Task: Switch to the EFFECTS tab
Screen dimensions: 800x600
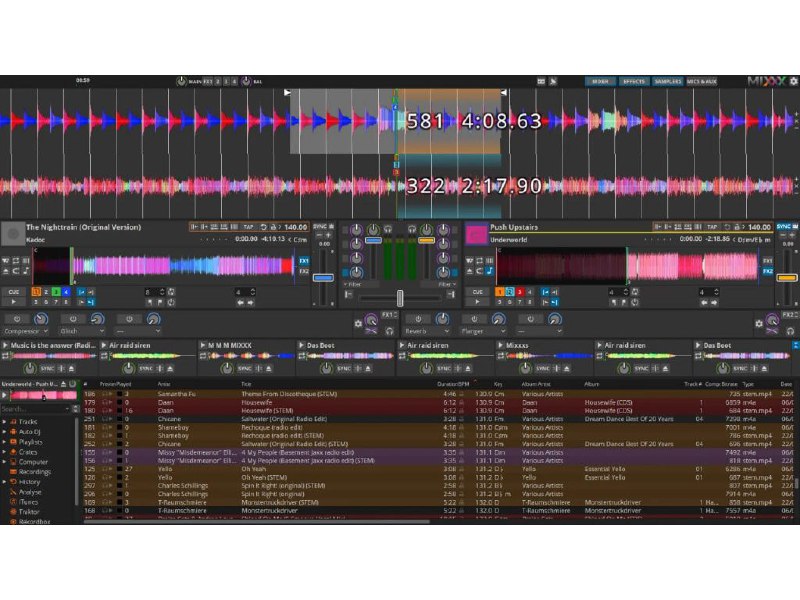Action: [x=634, y=81]
